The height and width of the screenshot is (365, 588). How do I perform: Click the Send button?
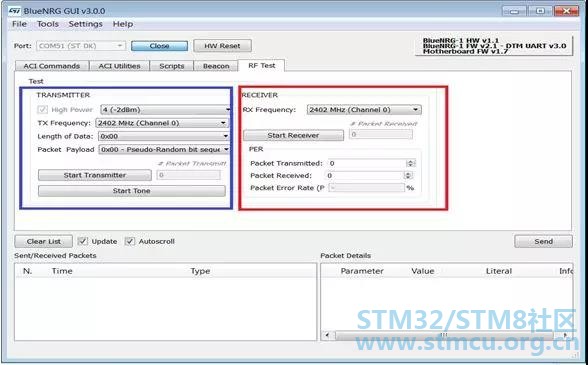coord(543,242)
